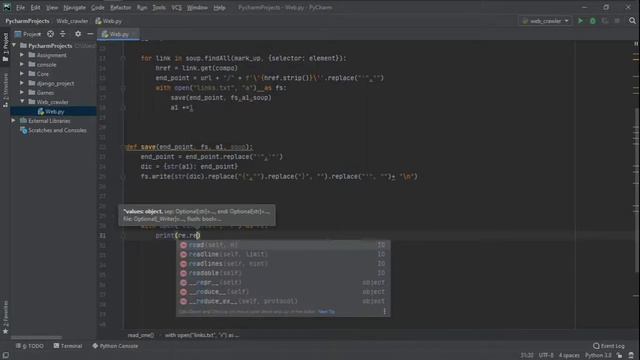Open the Edit menu
The image size is (640, 360).
click(x=36, y=7)
